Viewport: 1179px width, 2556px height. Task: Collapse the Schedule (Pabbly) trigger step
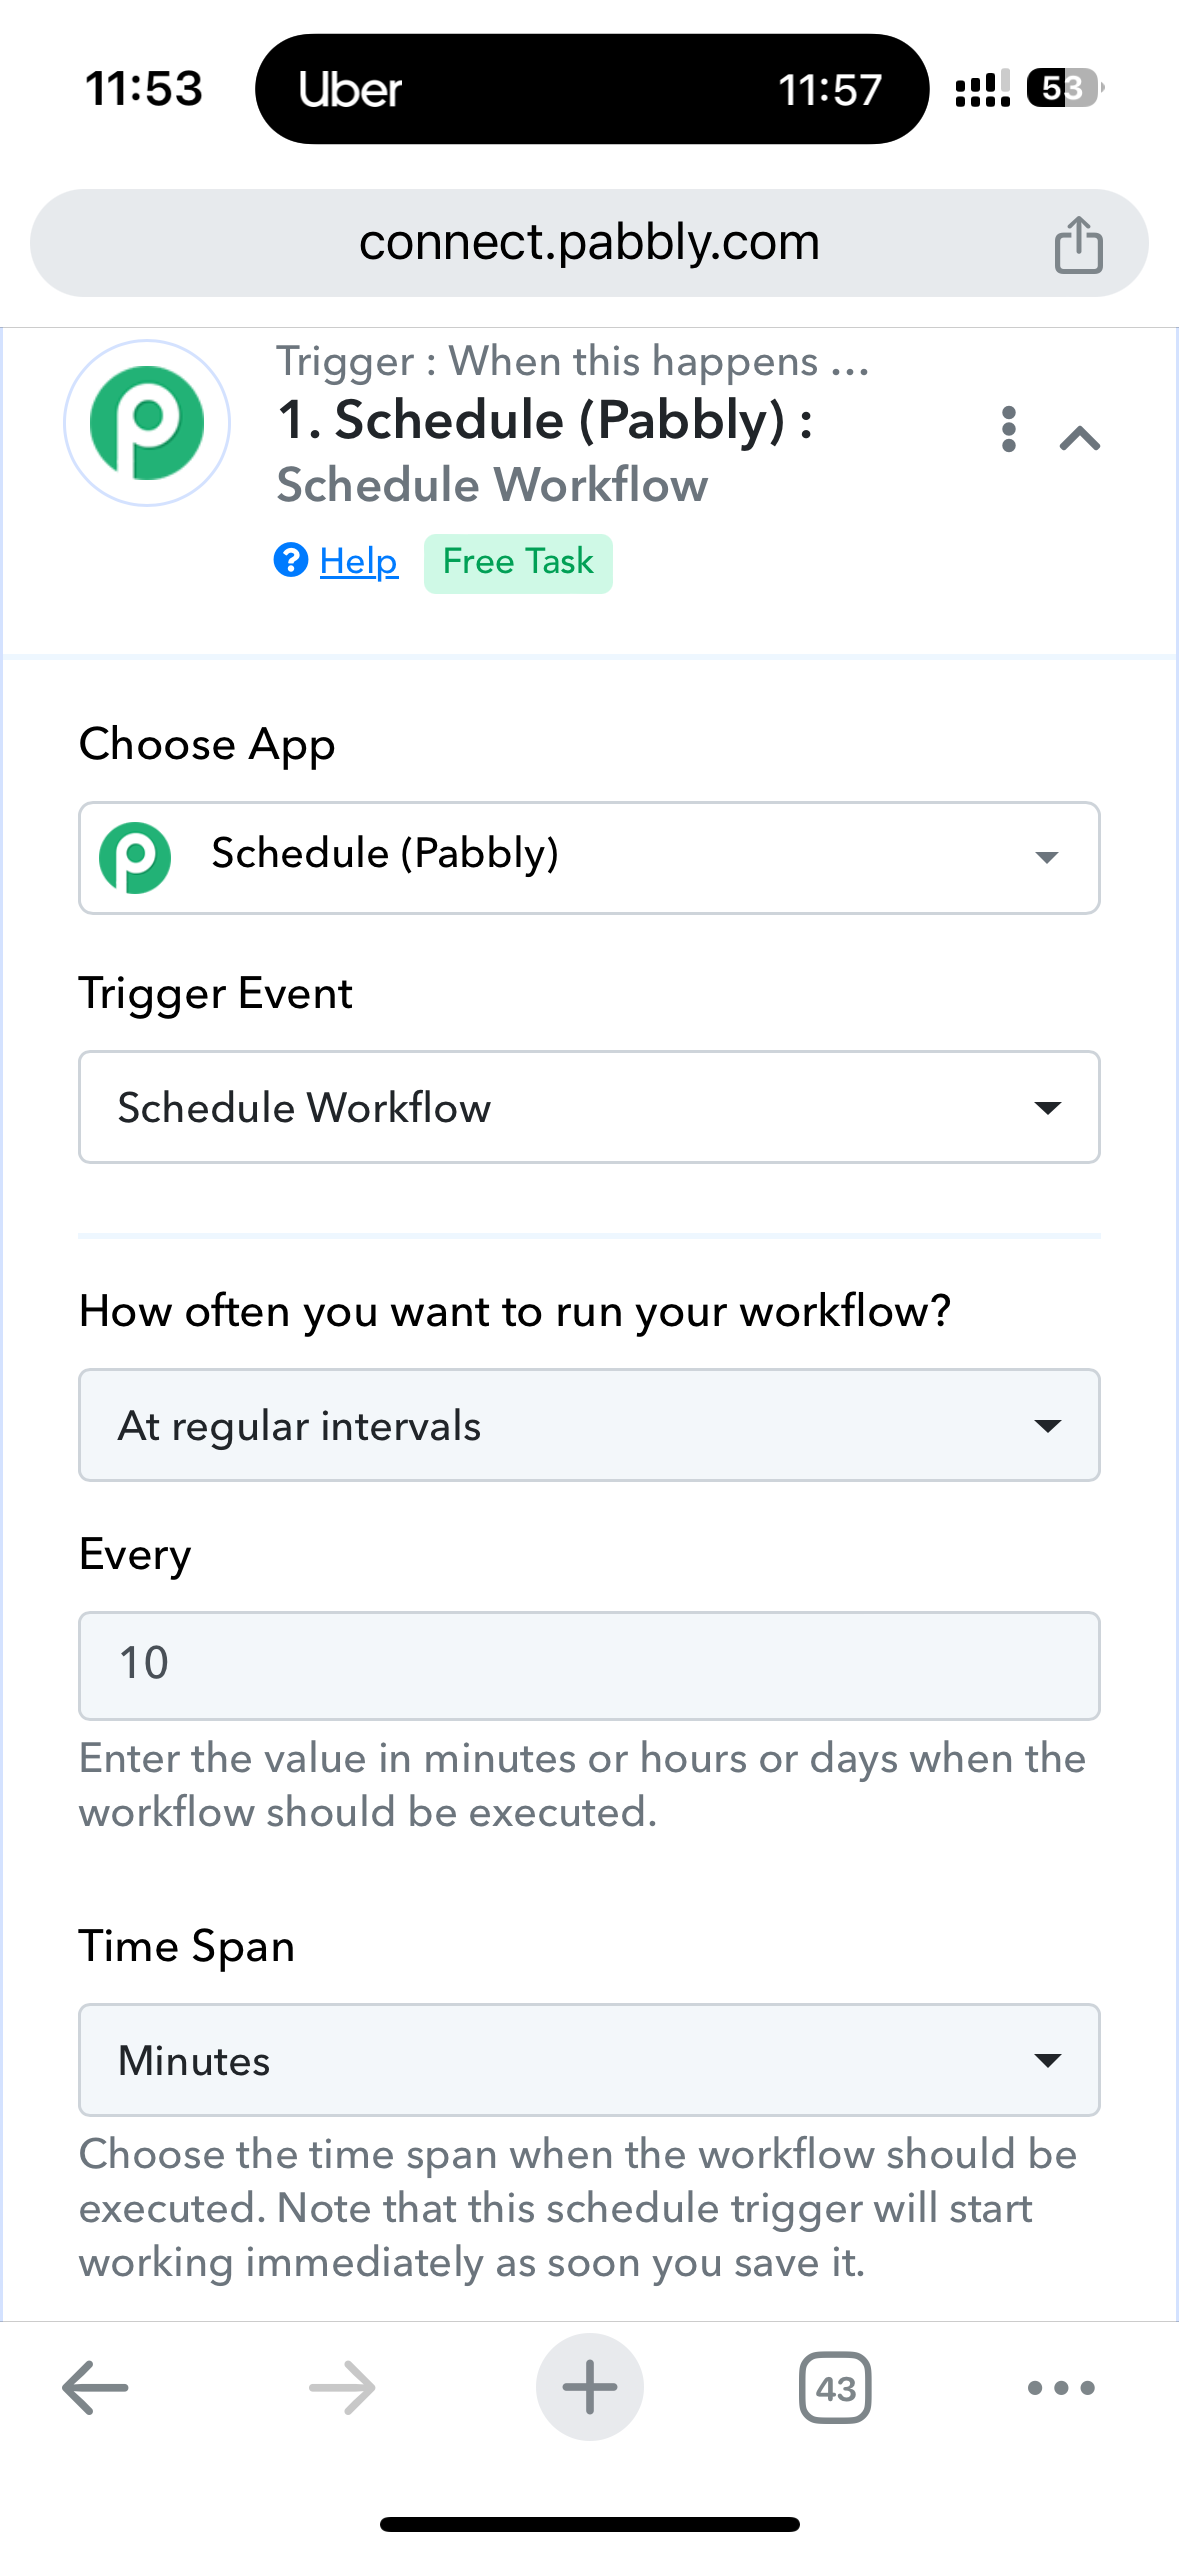click(1080, 438)
